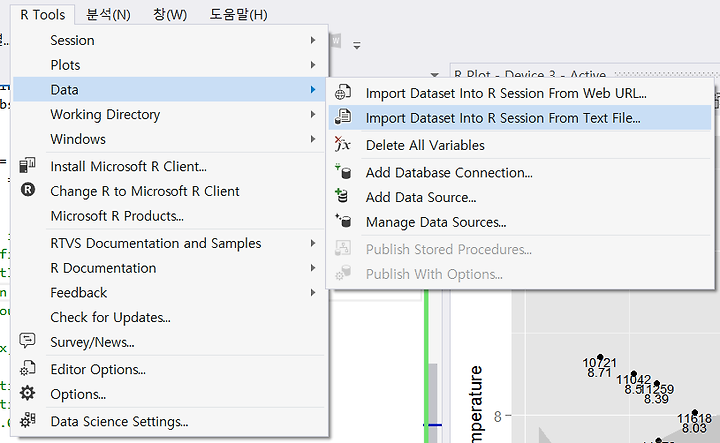Image resolution: width=720 pixels, height=443 pixels.
Task: Choose Delete All Variables
Action: tap(520, 145)
